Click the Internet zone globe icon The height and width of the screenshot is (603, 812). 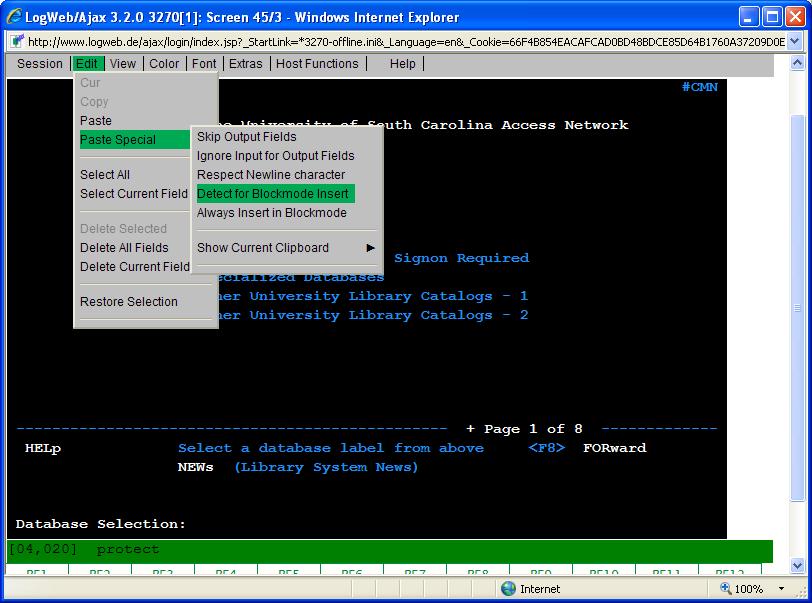point(509,588)
